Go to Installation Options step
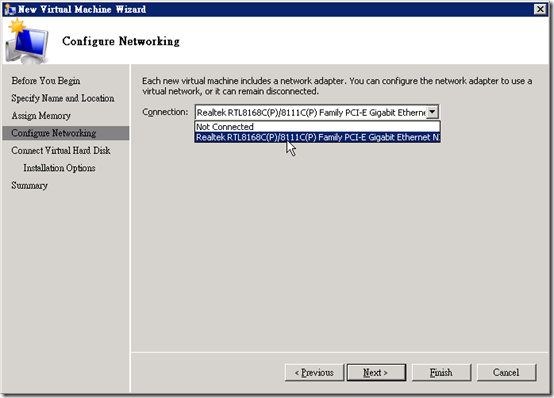Viewport: 554px width, 398px height. 59,168
